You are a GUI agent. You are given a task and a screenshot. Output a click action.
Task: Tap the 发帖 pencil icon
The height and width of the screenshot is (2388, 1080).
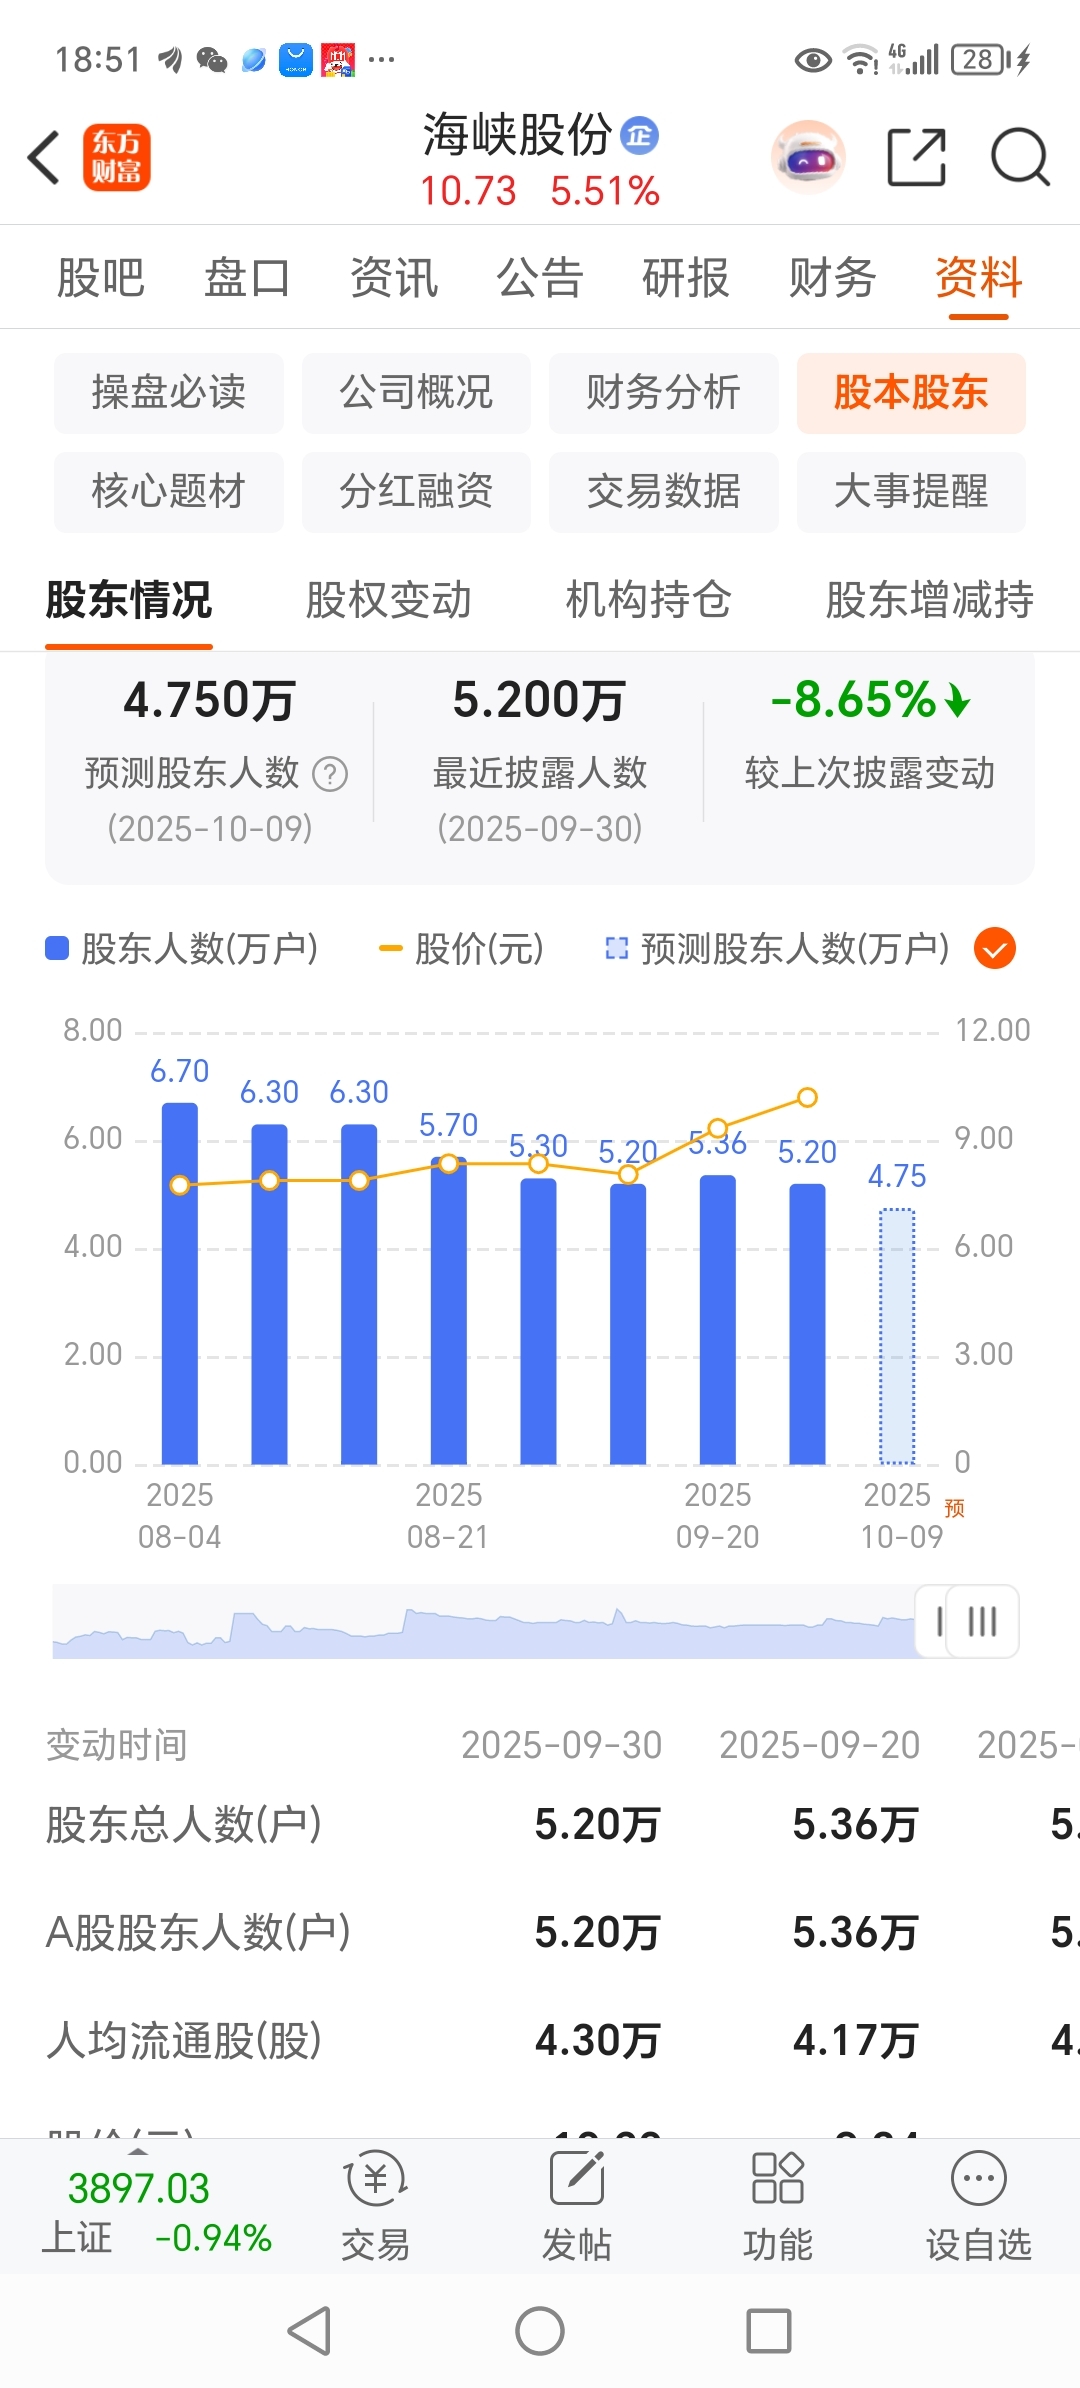pos(577,2179)
